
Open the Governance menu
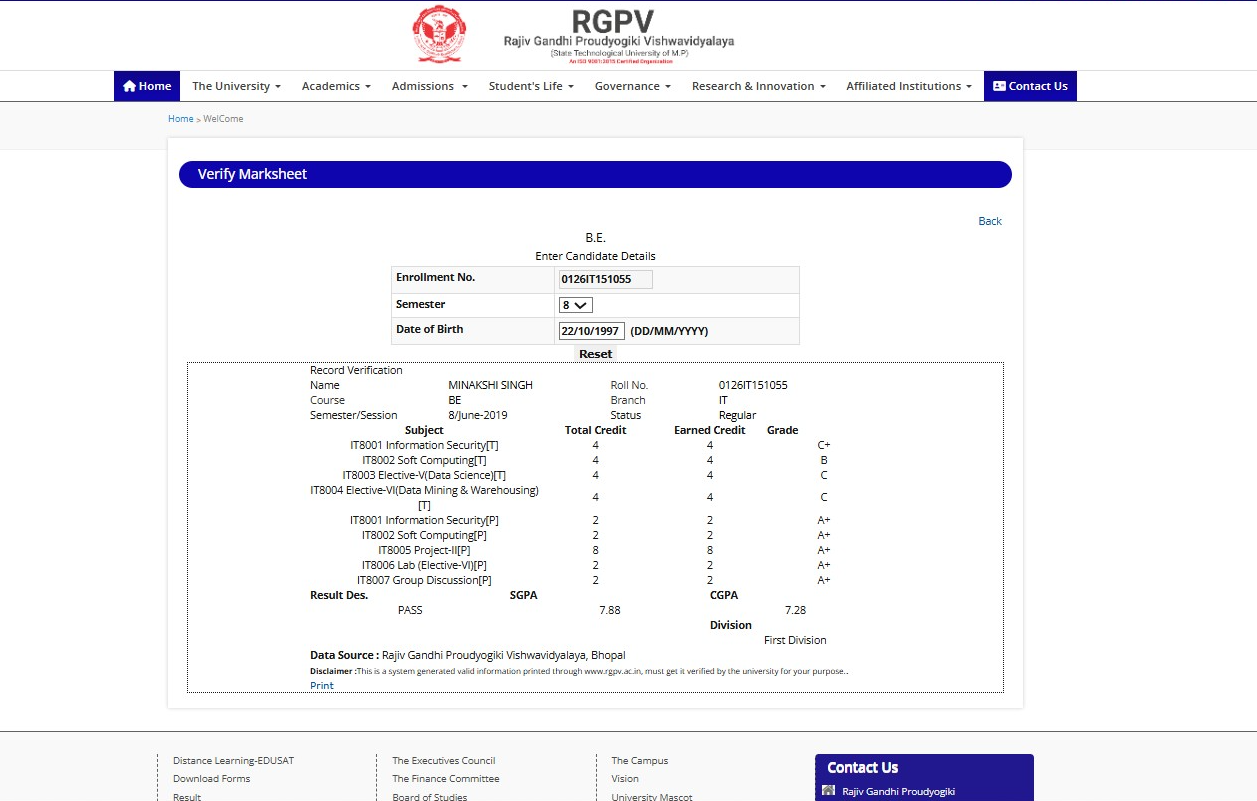pyautogui.click(x=632, y=86)
